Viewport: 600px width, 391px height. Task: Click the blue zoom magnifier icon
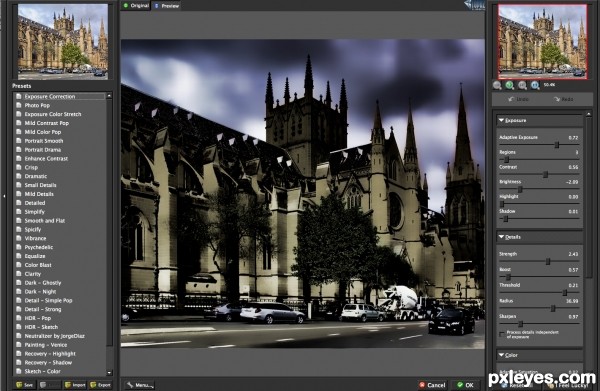[535, 85]
